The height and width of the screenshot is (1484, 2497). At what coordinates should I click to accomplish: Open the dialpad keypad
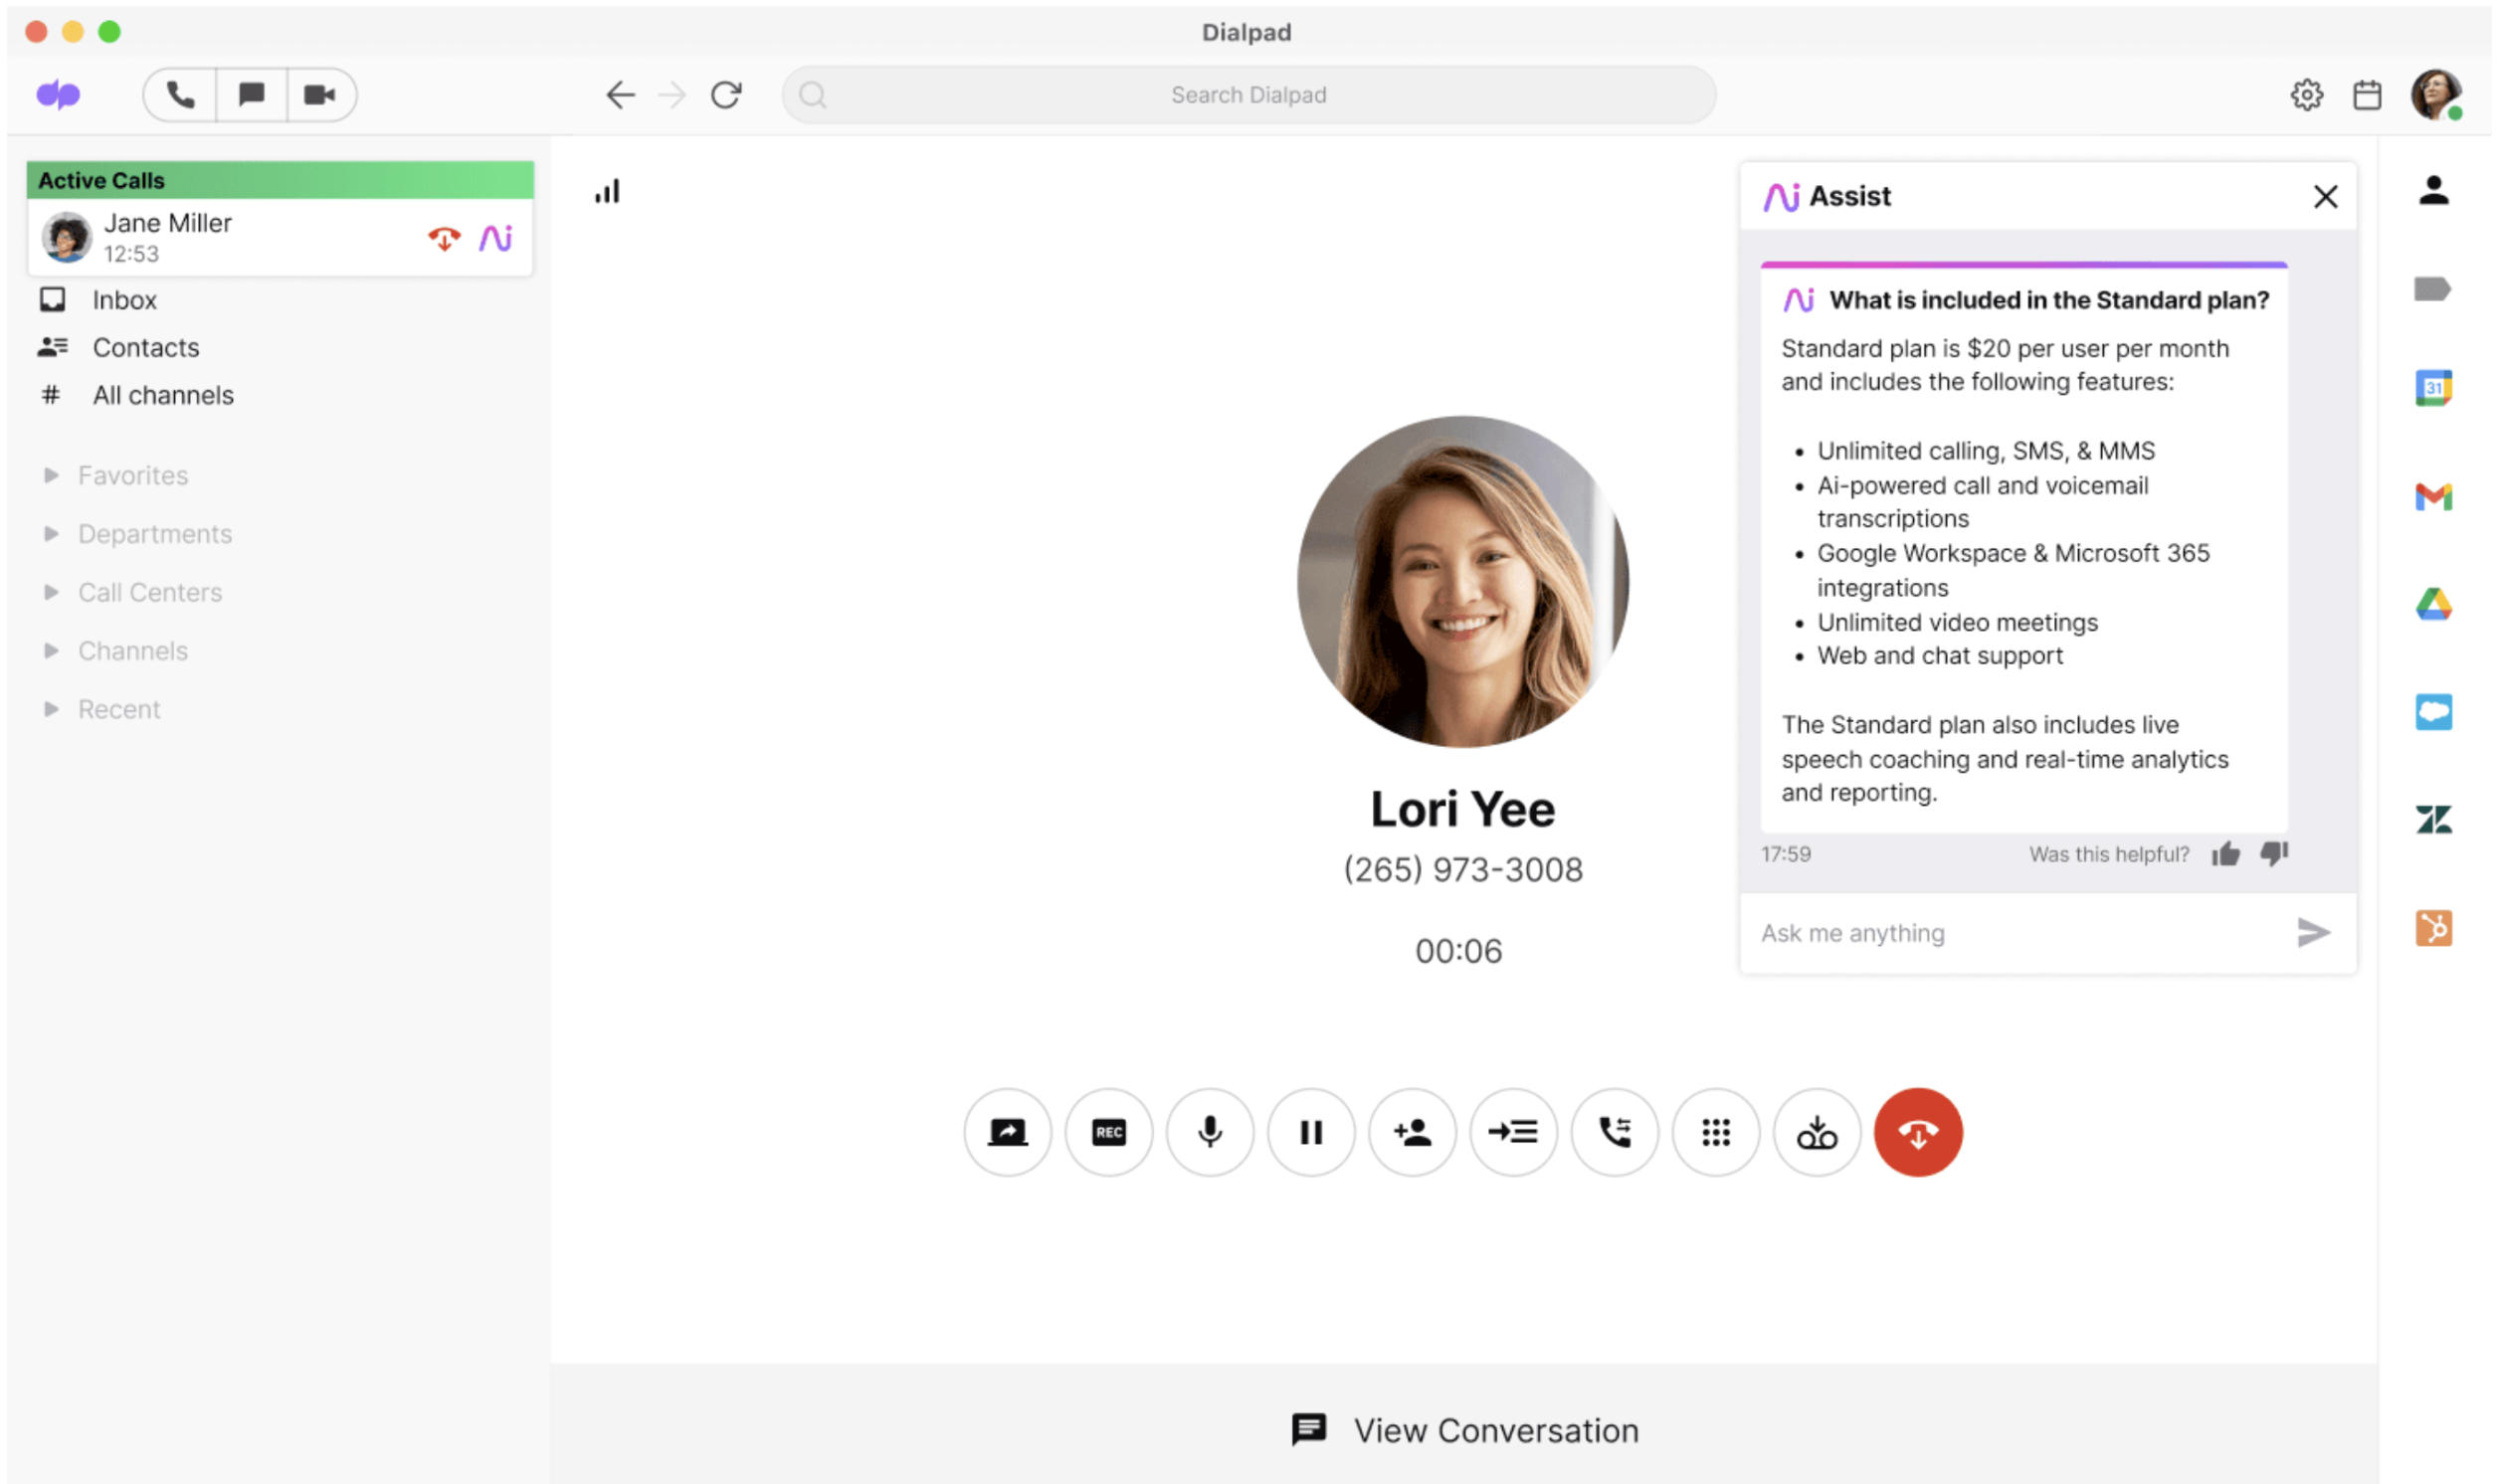[1716, 1132]
